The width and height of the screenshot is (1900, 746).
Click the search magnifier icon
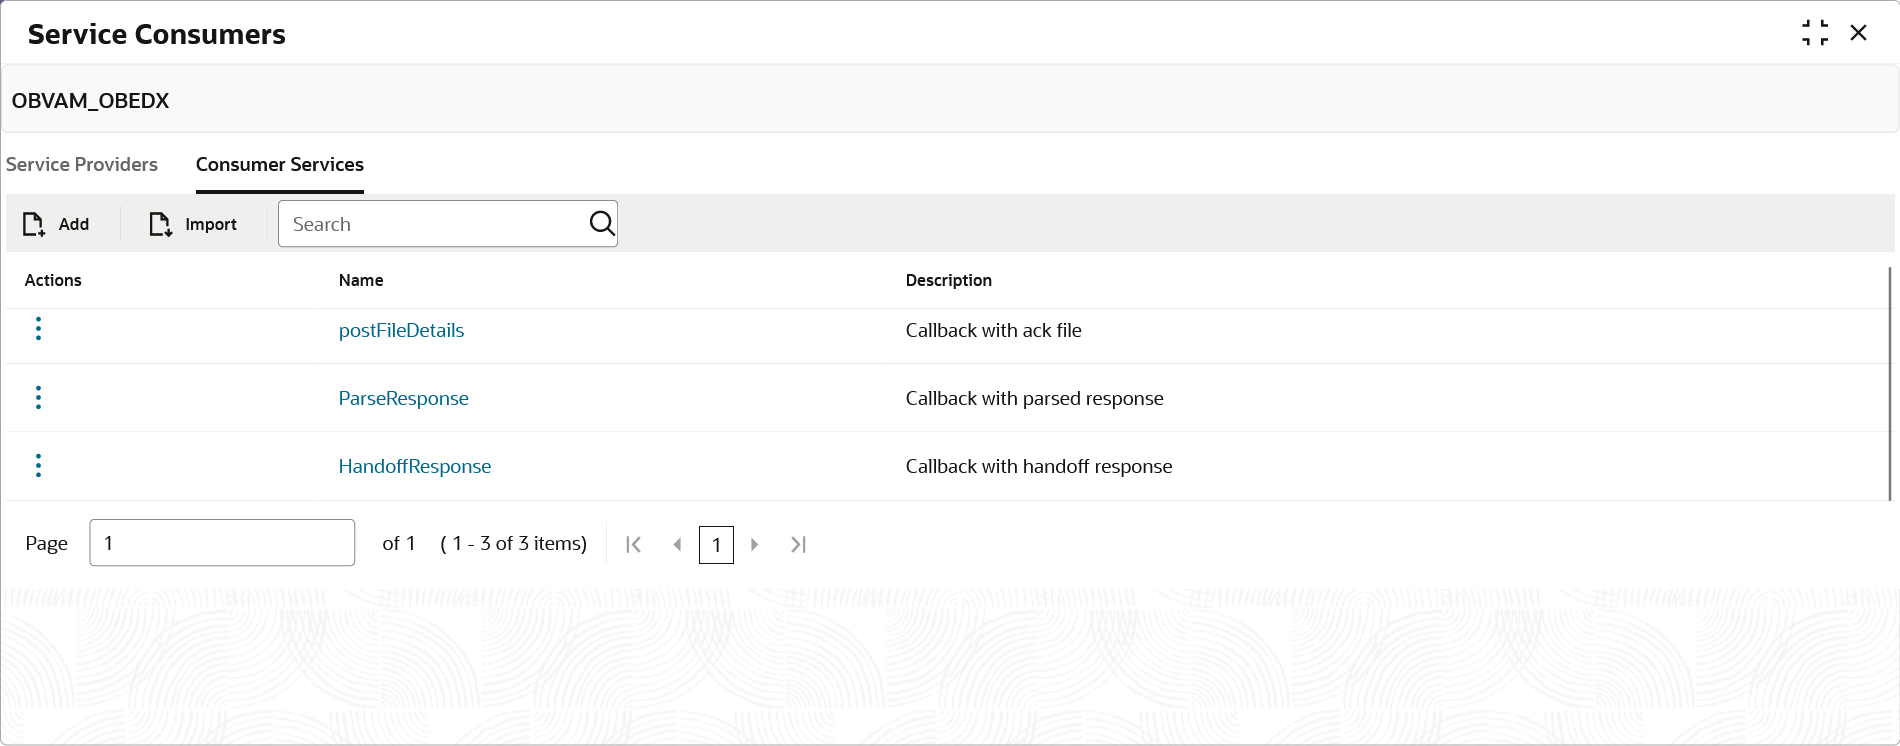point(602,223)
